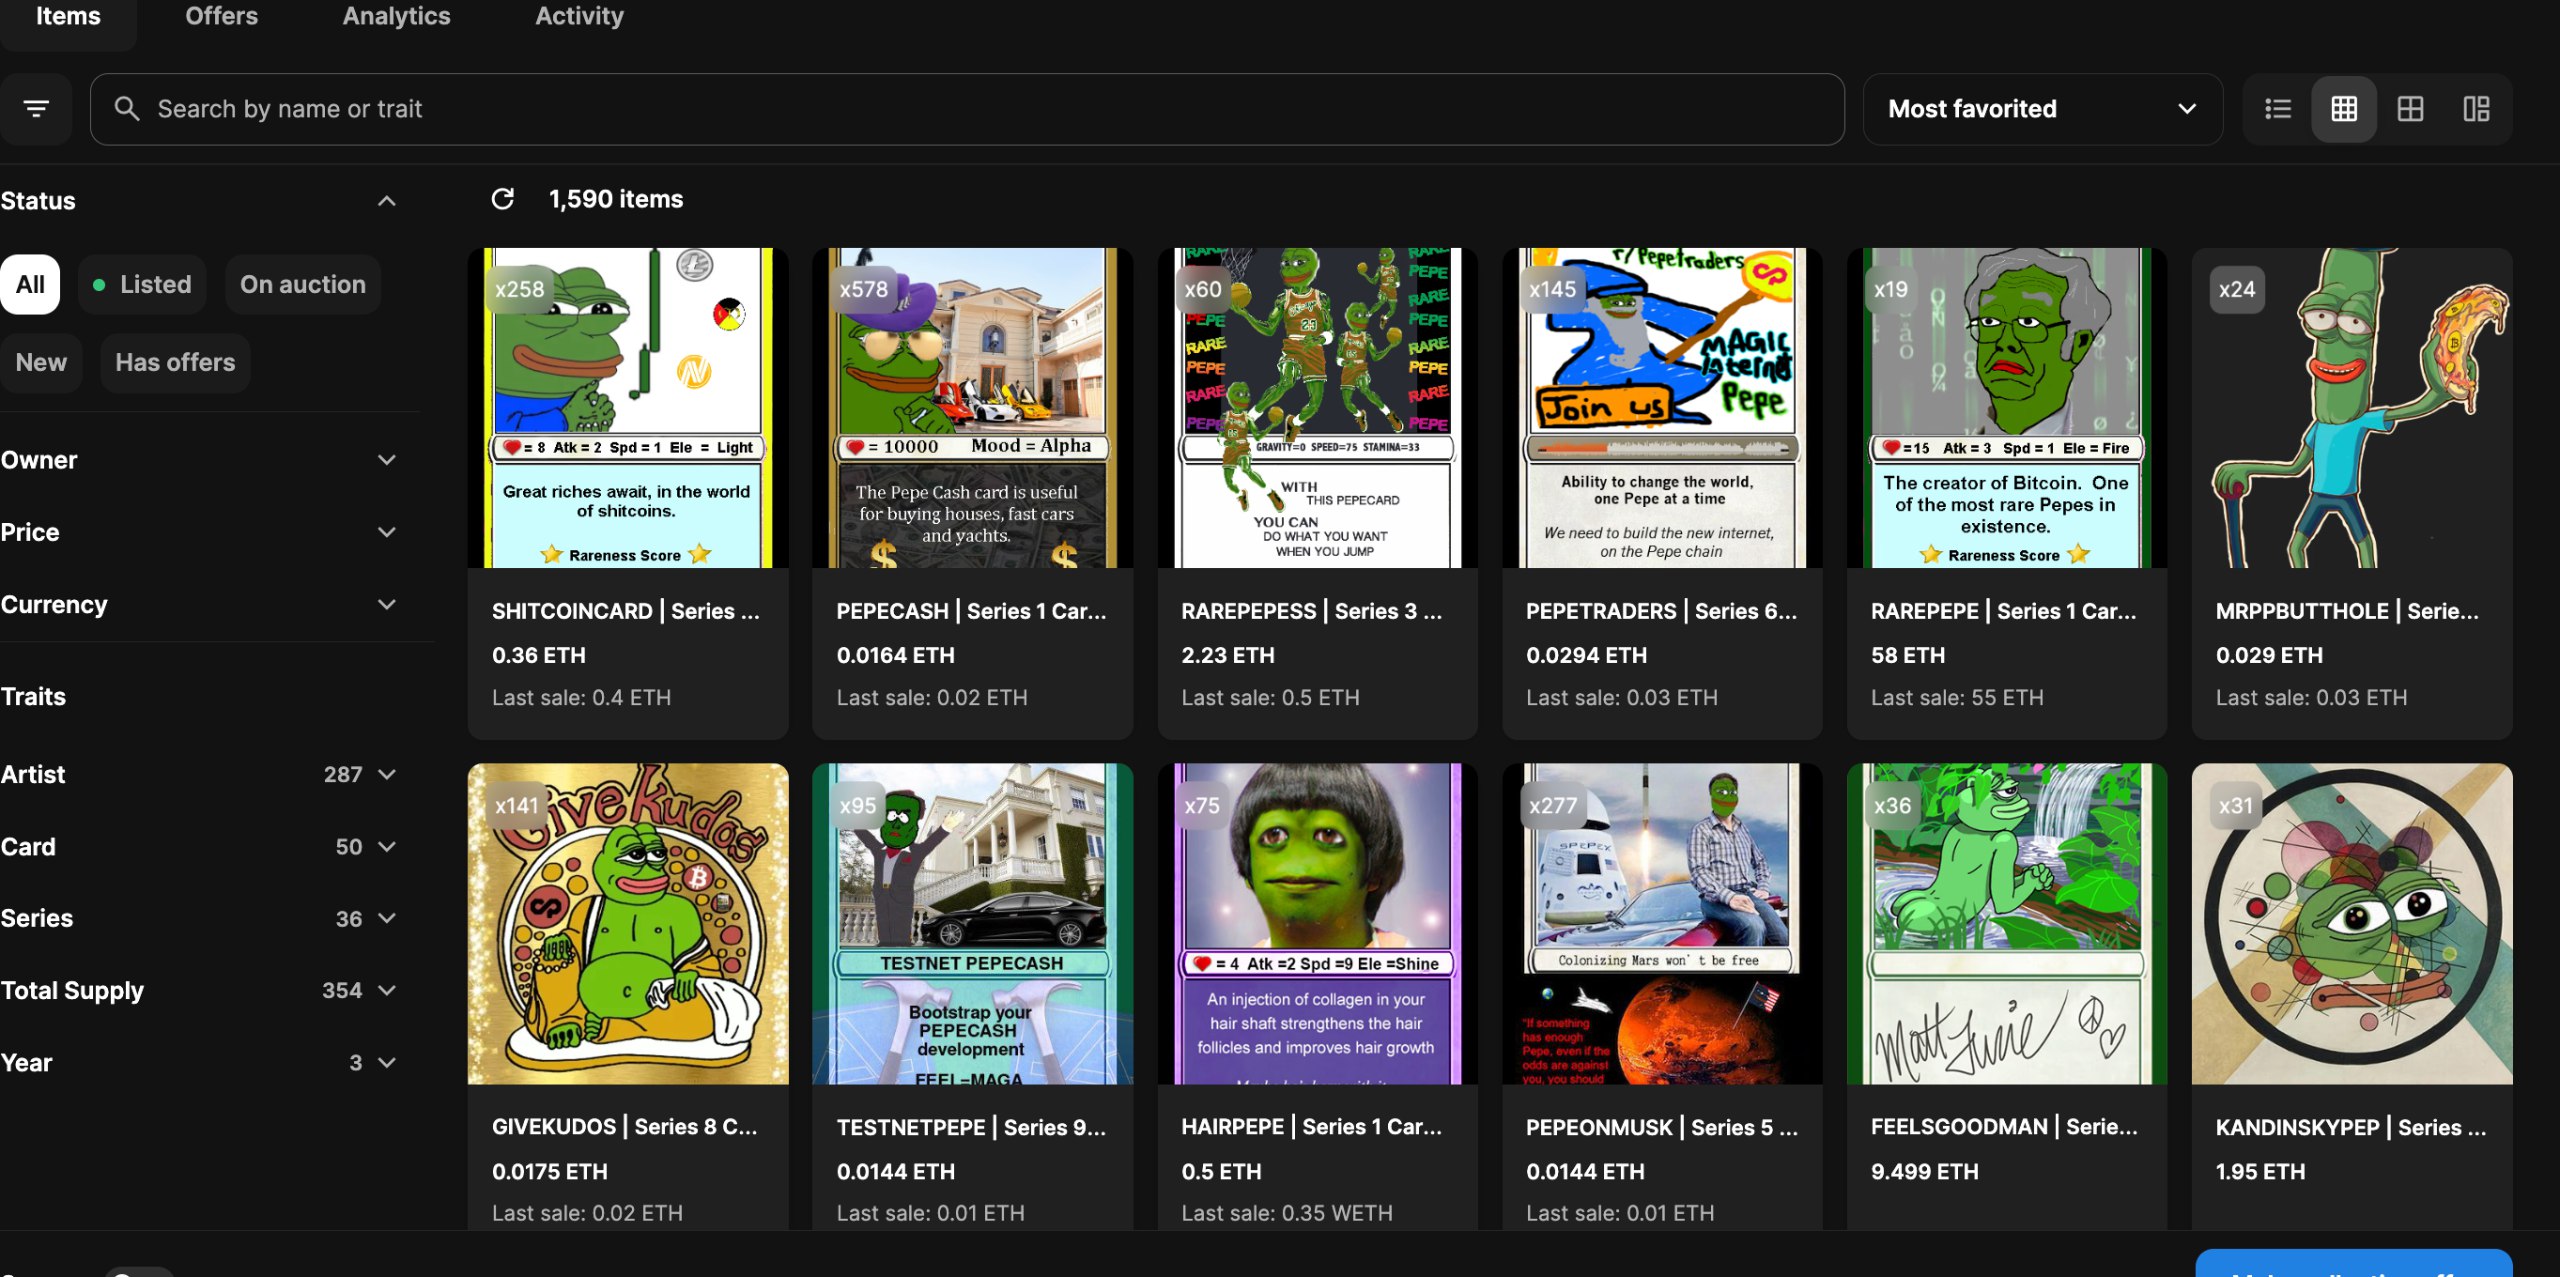Screen dimensions: 2560x1277
Task: Open the PEPEONMUSK card image
Action: click(1662, 924)
